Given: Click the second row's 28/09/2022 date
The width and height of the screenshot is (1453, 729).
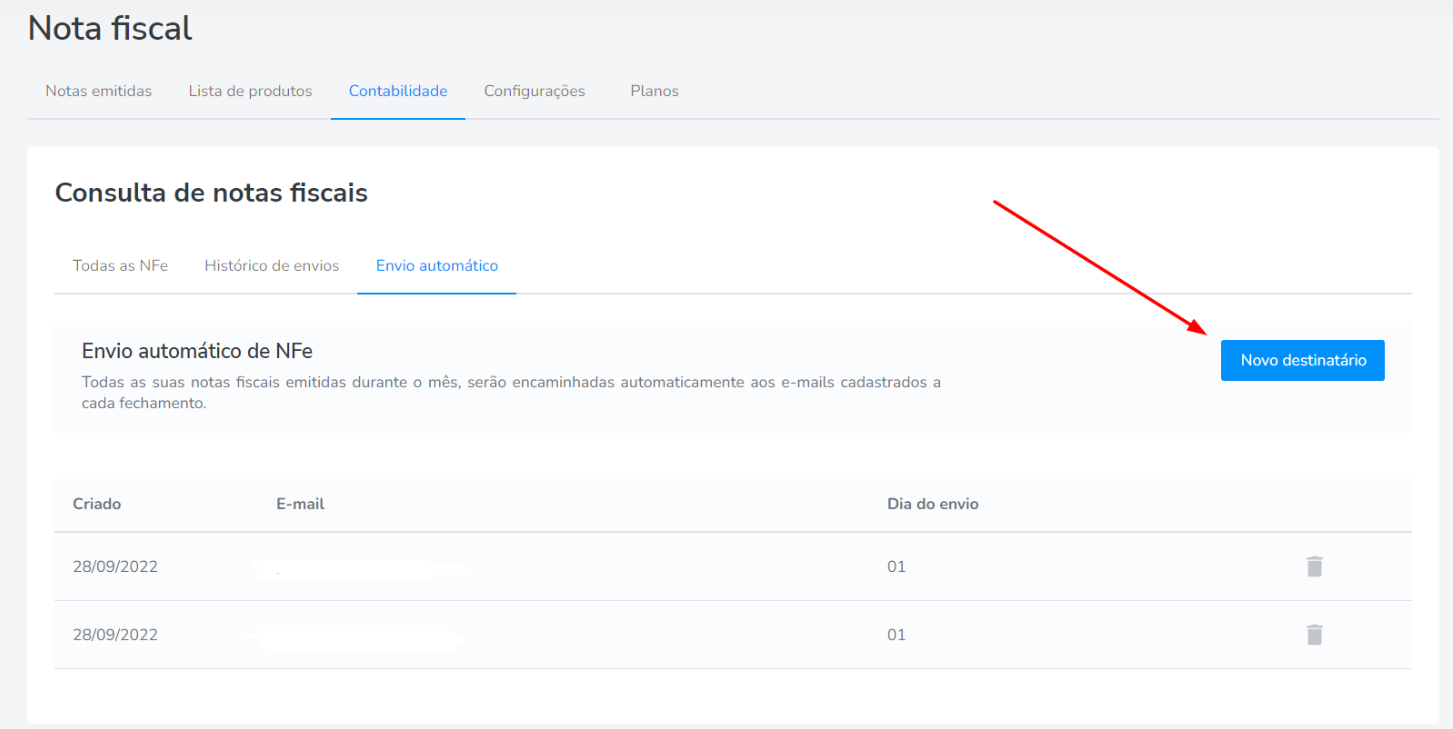Looking at the screenshot, I should 115,635.
